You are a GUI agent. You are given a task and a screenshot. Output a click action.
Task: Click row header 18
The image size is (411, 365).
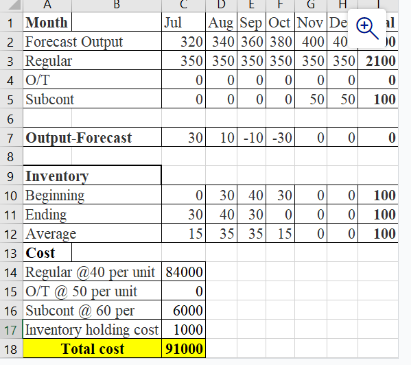11,349
